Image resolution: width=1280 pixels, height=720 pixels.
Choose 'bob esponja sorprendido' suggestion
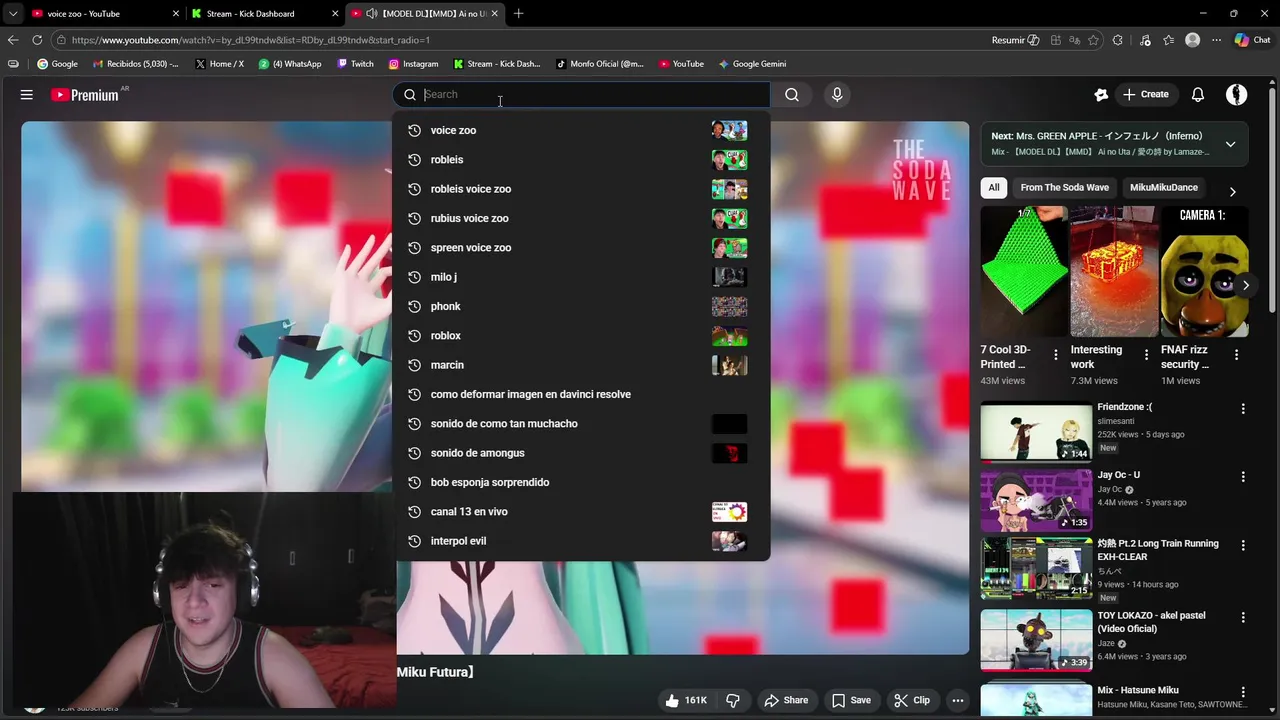point(581,482)
